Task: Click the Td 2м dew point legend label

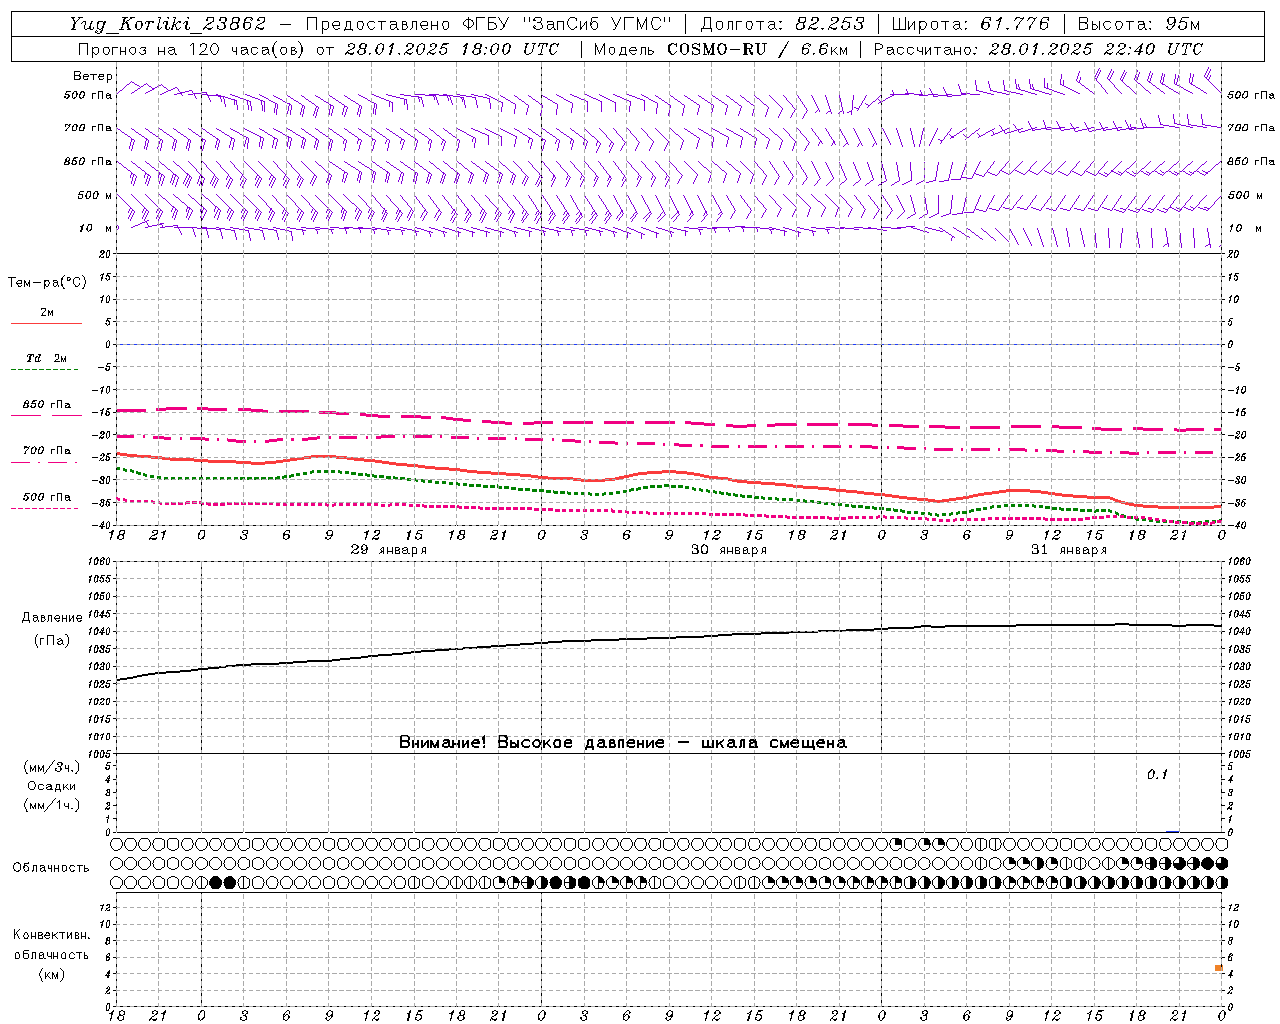Action: pos(47,358)
